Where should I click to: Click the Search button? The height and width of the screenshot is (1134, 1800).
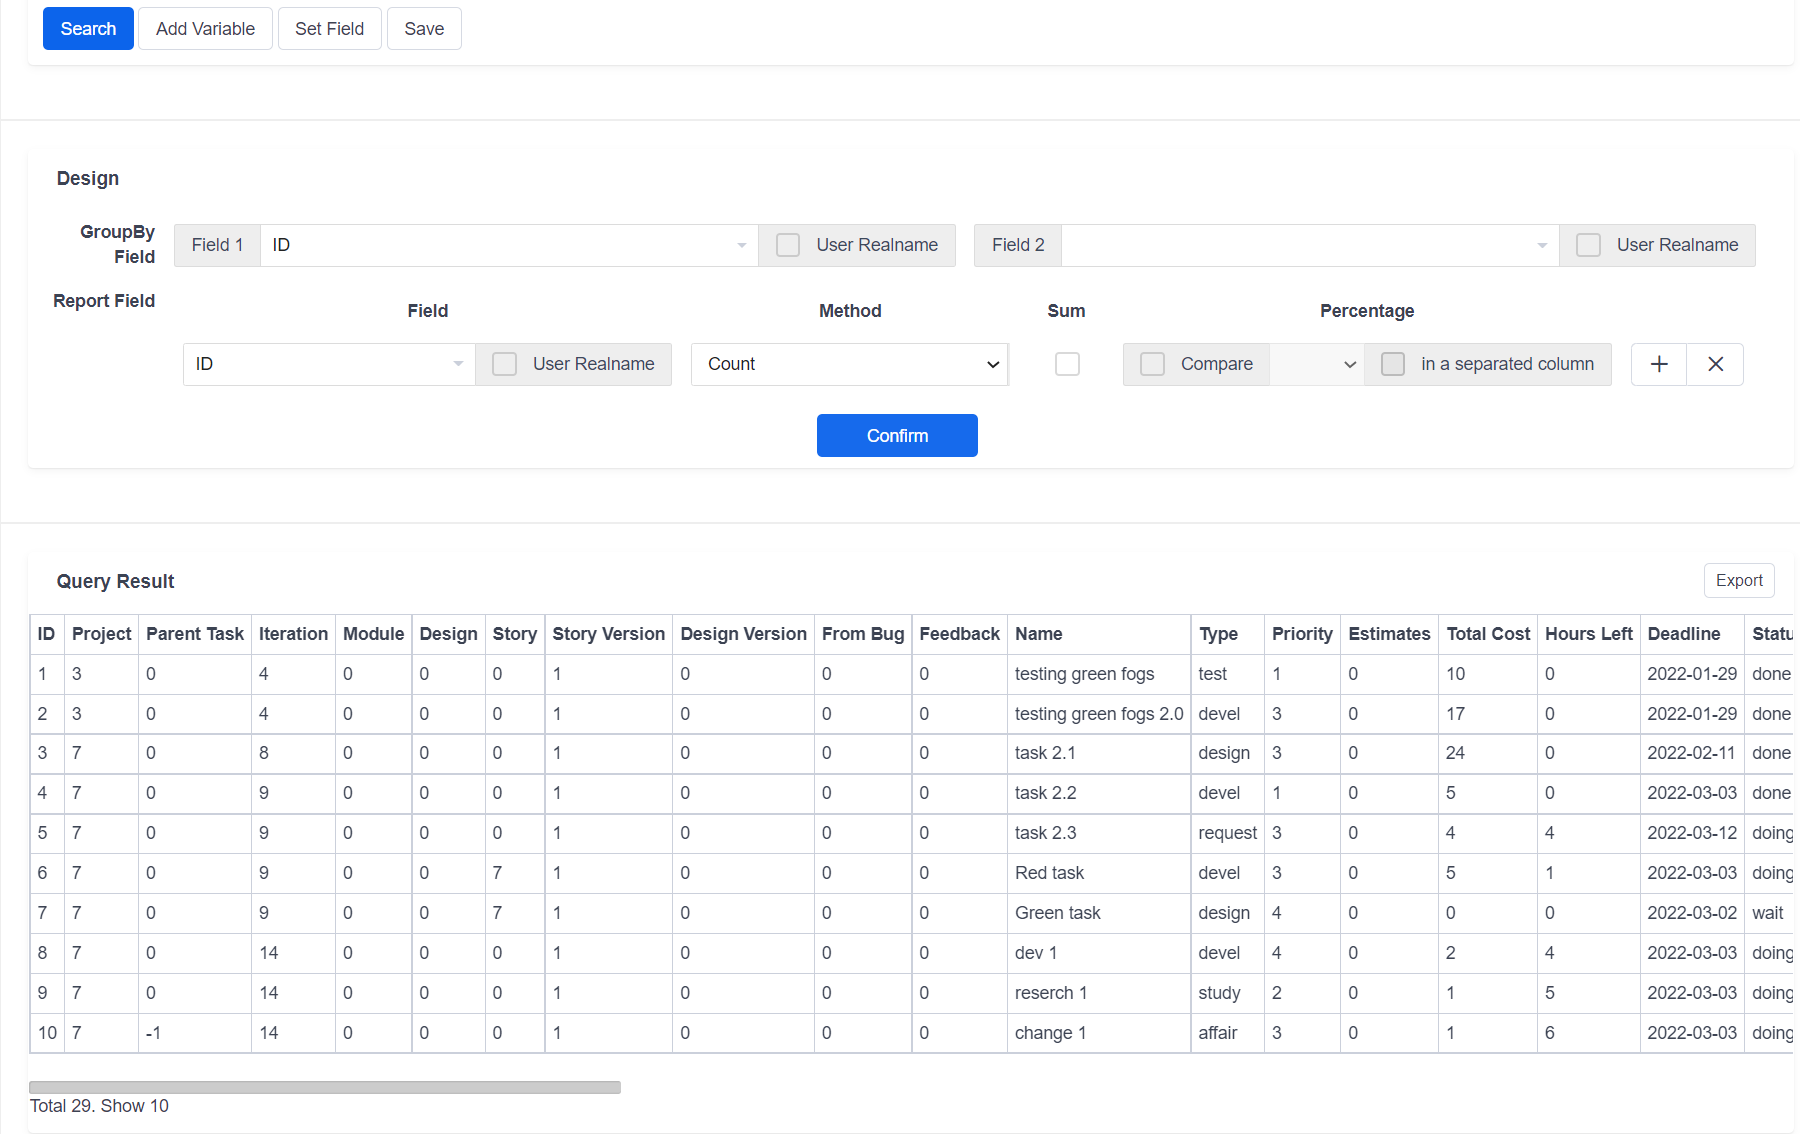click(x=88, y=29)
